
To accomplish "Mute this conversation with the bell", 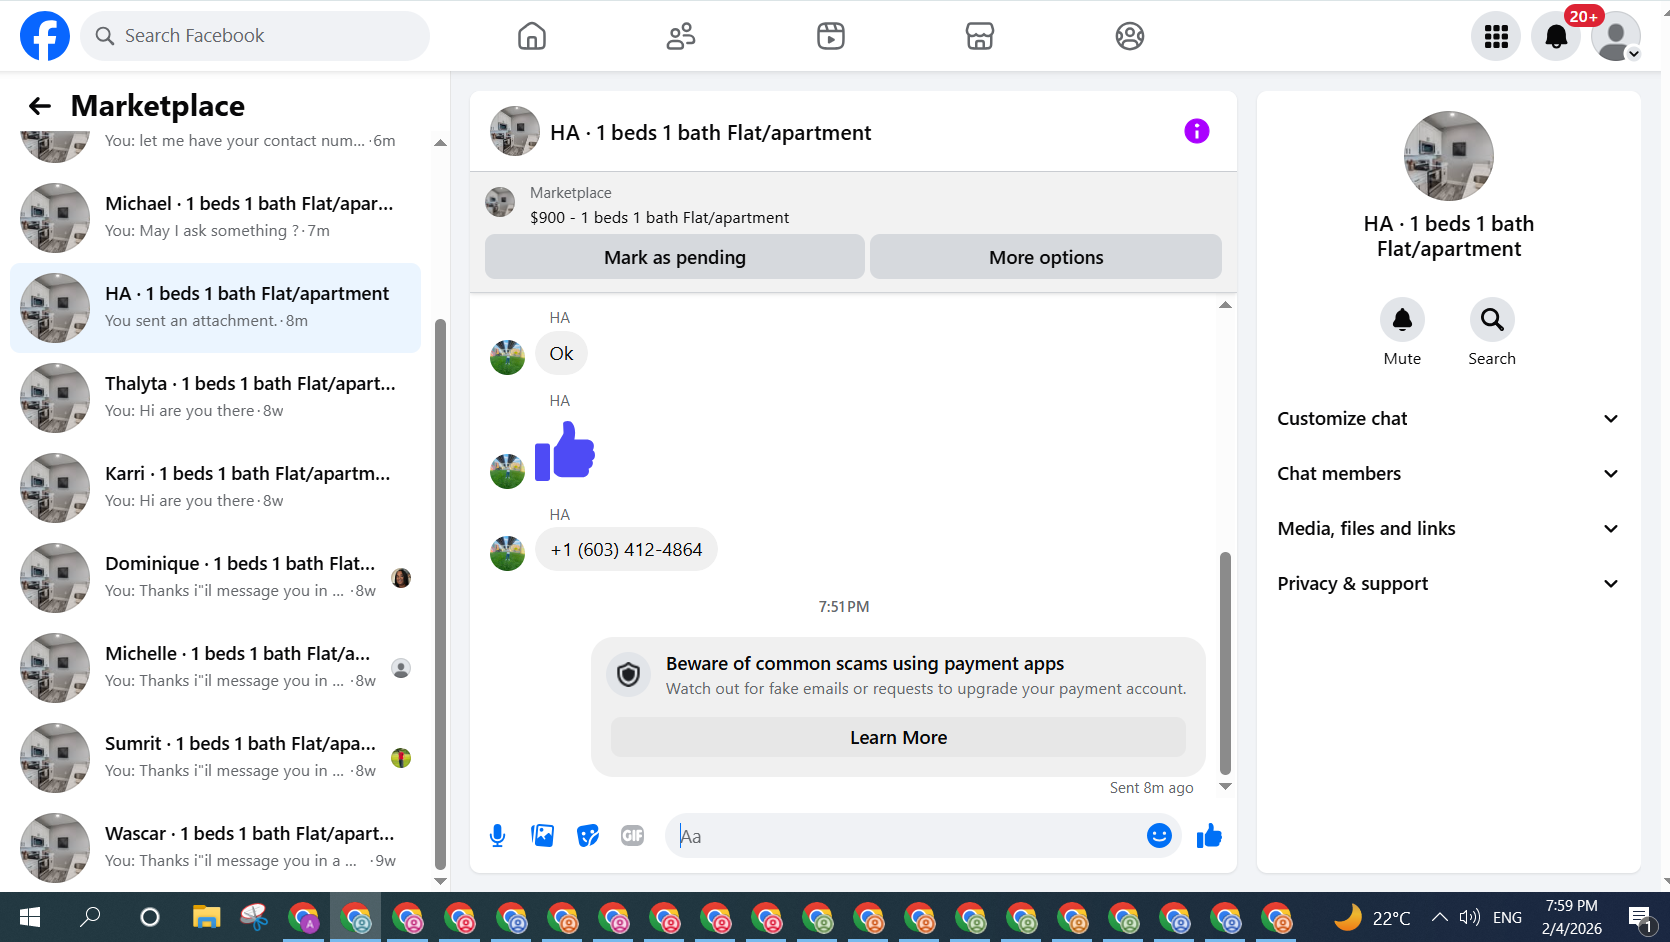I will point(1402,320).
